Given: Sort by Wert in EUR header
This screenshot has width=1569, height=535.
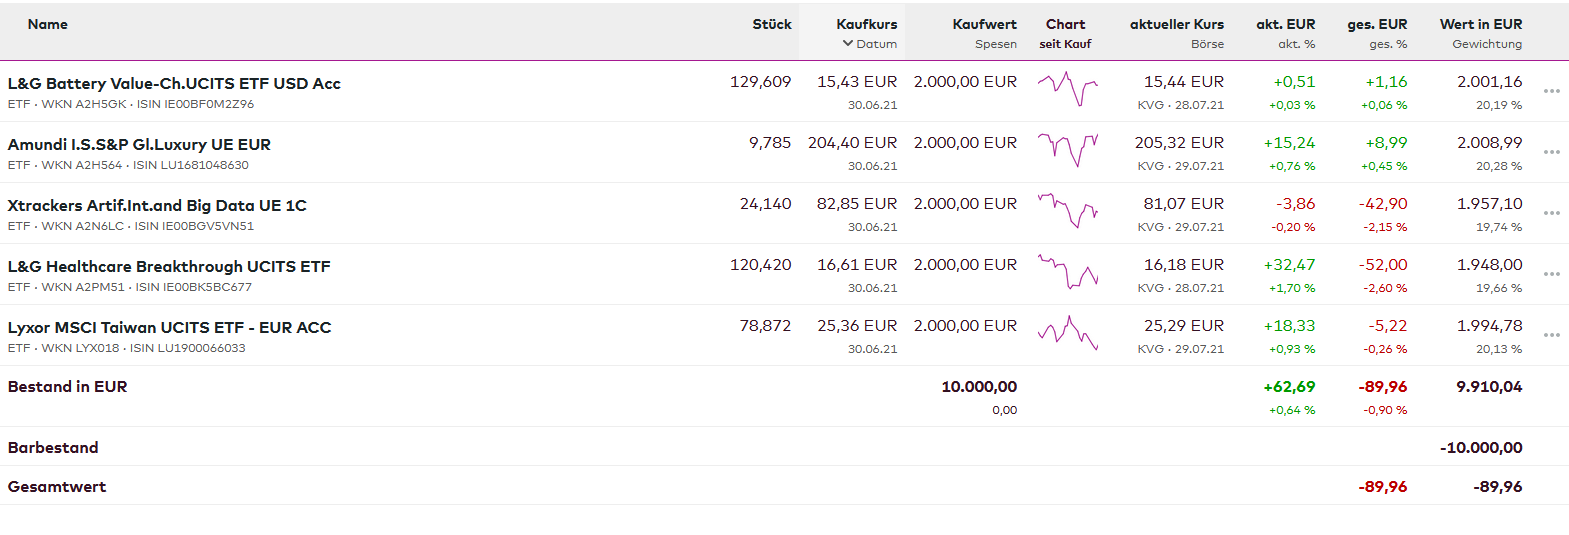Looking at the screenshot, I should [x=1480, y=24].
